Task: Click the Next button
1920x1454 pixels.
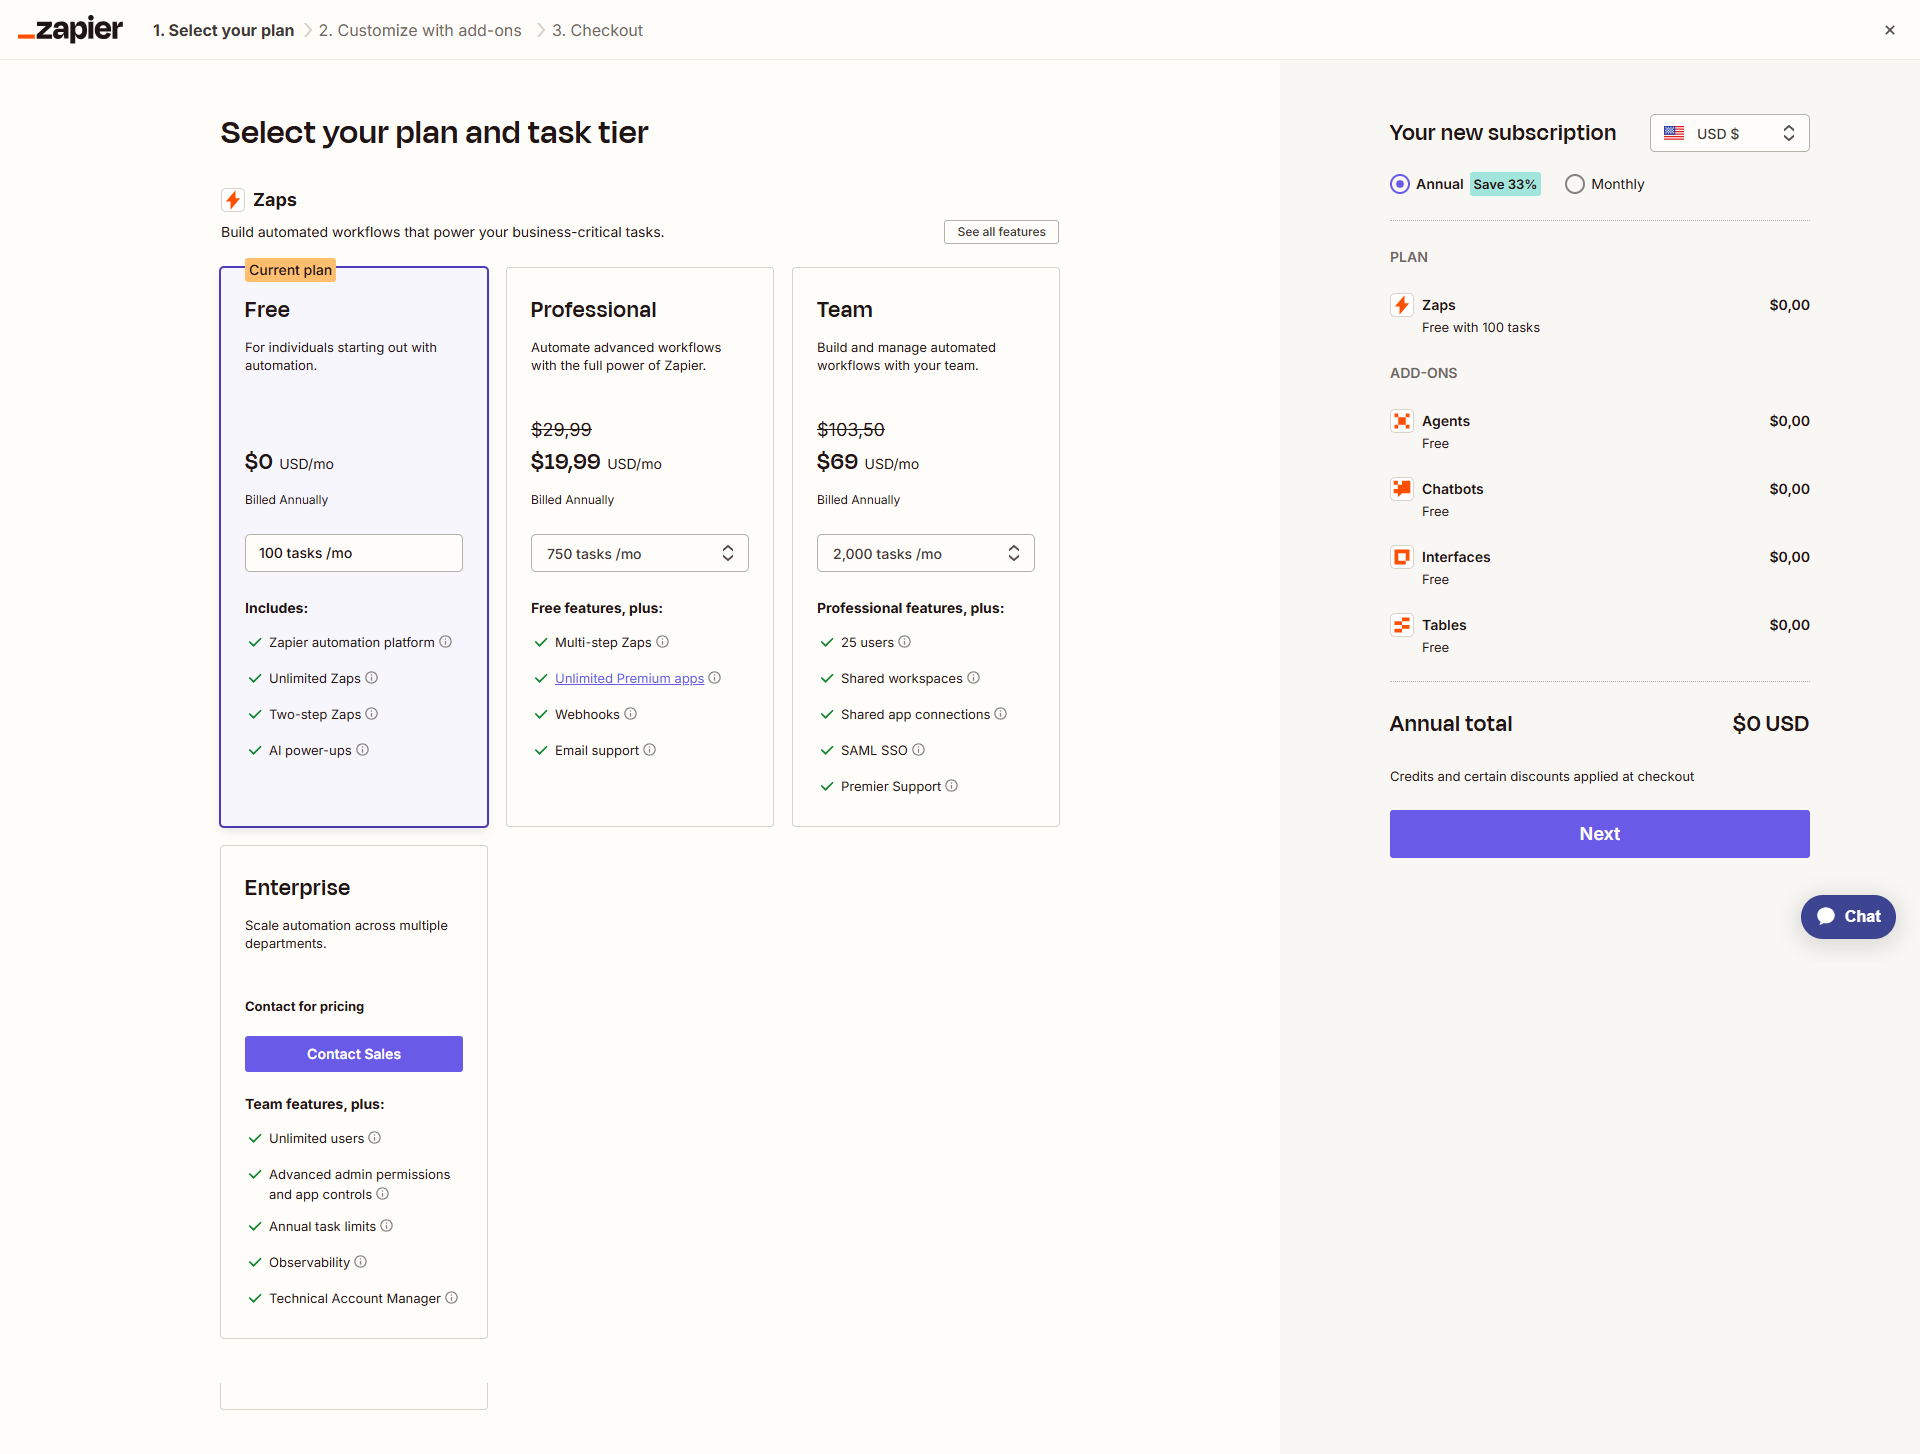Action: [x=1600, y=834]
